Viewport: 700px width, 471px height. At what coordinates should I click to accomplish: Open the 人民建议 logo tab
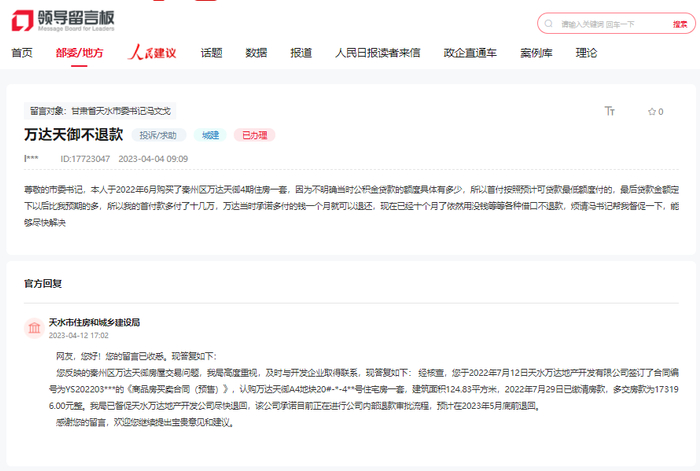pyautogui.click(x=151, y=53)
